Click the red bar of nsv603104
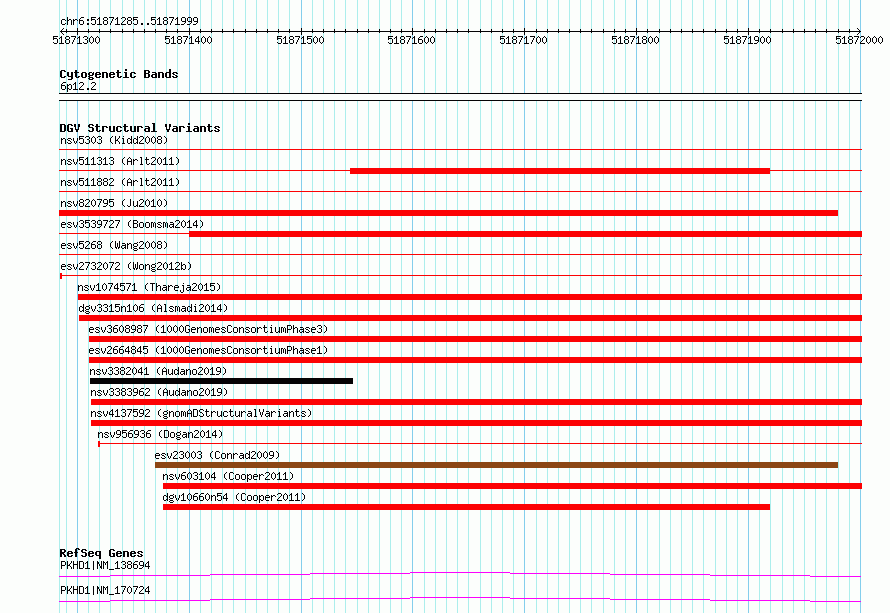Image resolution: width=890 pixels, height=613 pixels. (x=512, y=486)
